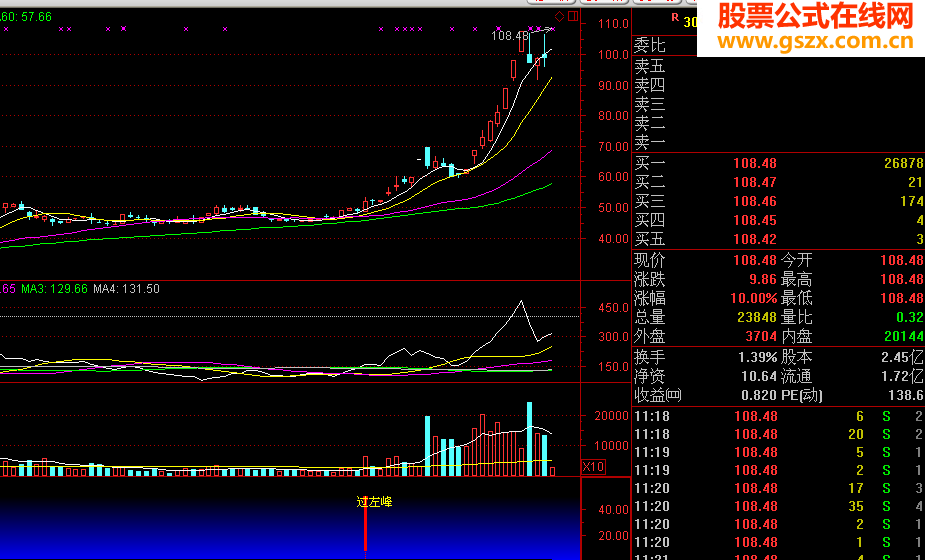The image size is (925, 560).
Task: Click the tallest cyan volume bar
Action: 530,439
